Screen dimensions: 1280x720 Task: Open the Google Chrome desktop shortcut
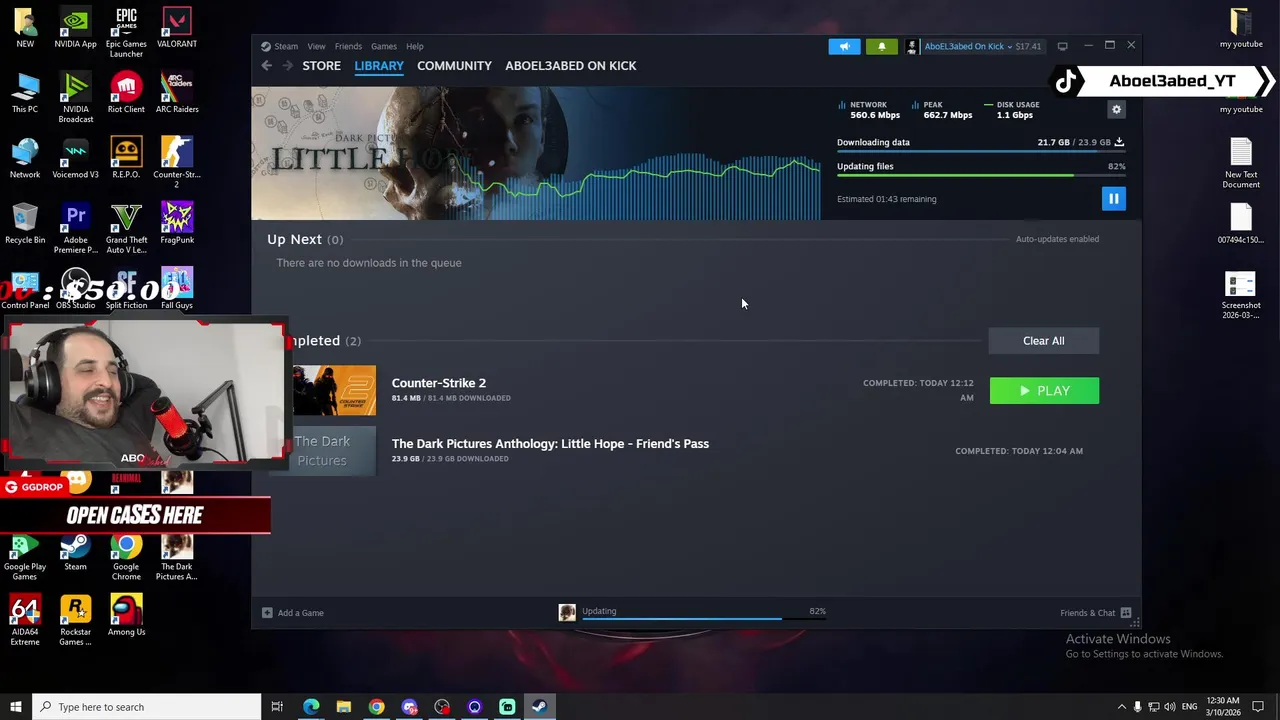coord(126,556)
